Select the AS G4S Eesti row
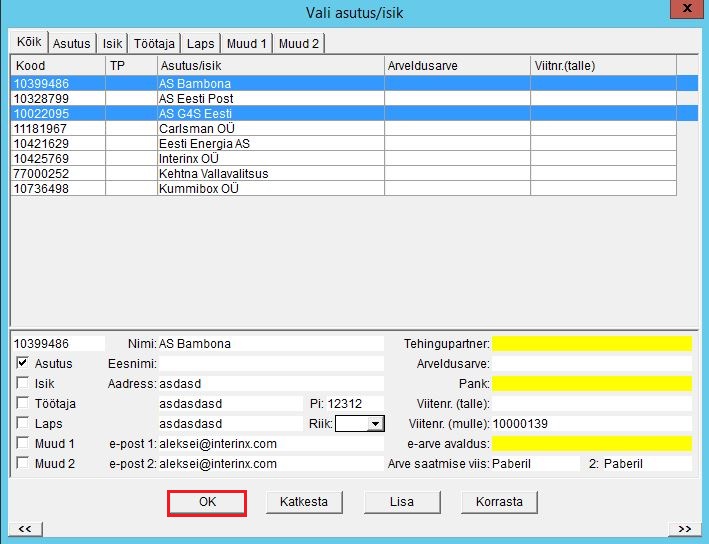Image resolution: width=709 pixels, height=544 pixels. point(354,113)
